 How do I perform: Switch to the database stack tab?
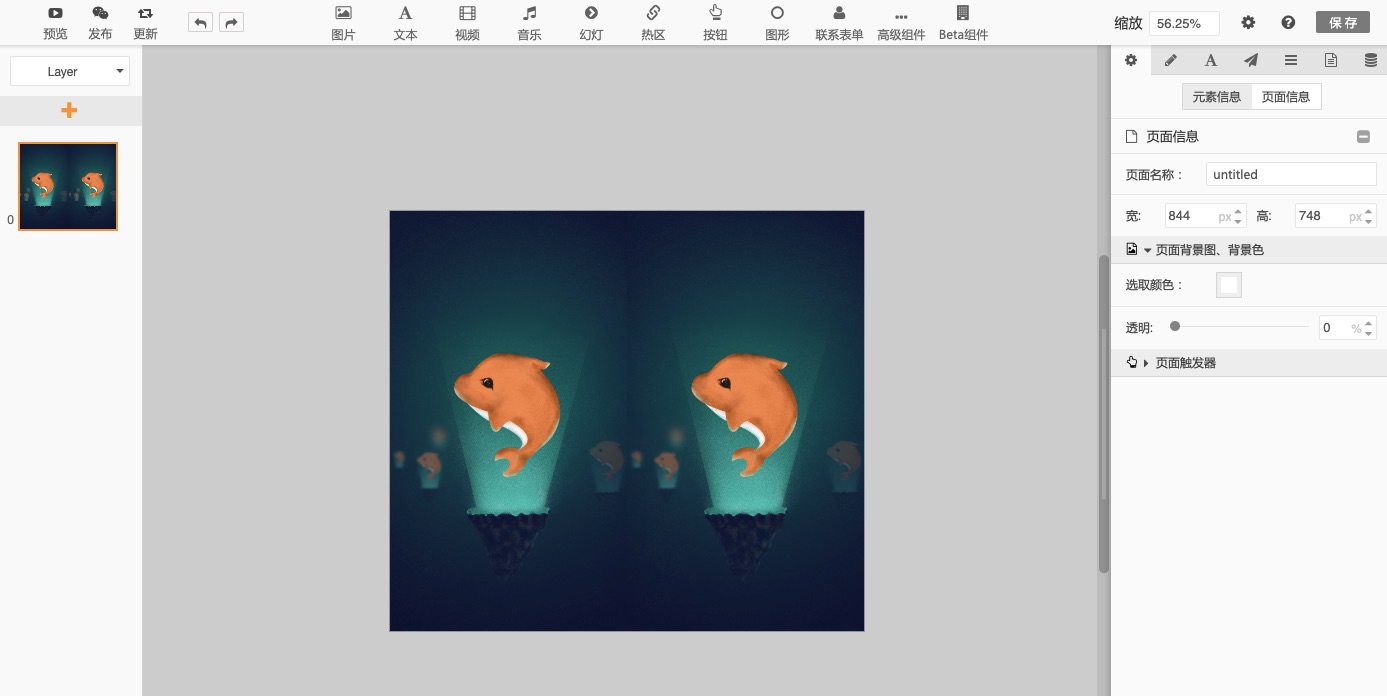point(1371,60)
